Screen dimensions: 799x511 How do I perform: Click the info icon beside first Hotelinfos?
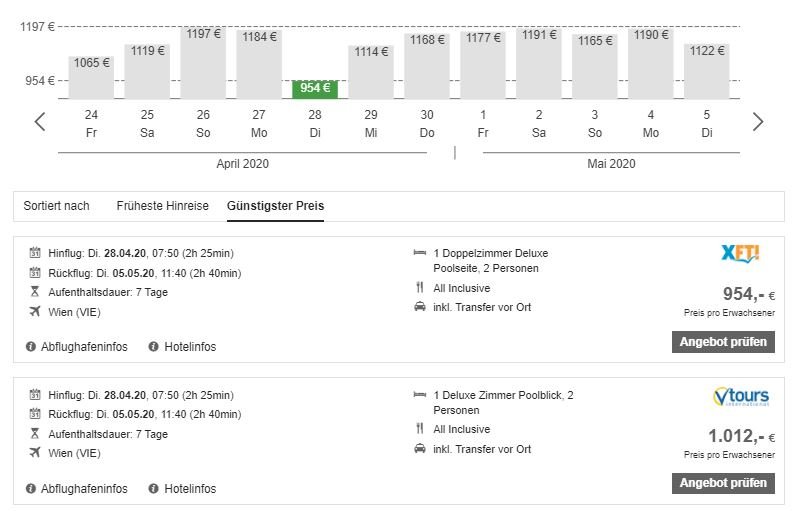tap(153, 346)
